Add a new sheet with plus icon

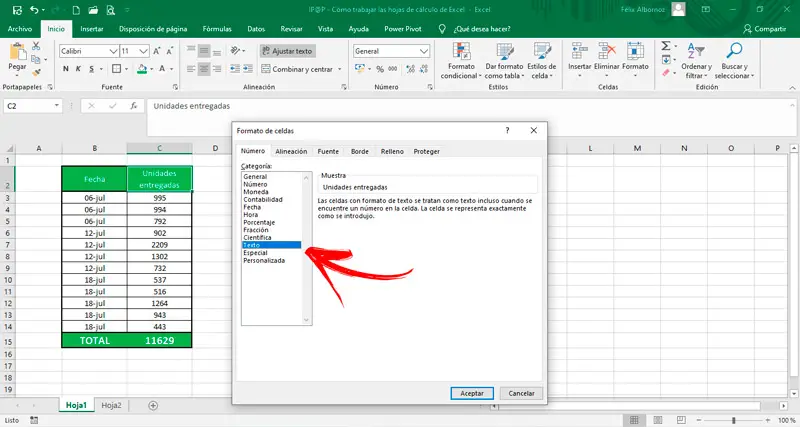coord(153,405)
